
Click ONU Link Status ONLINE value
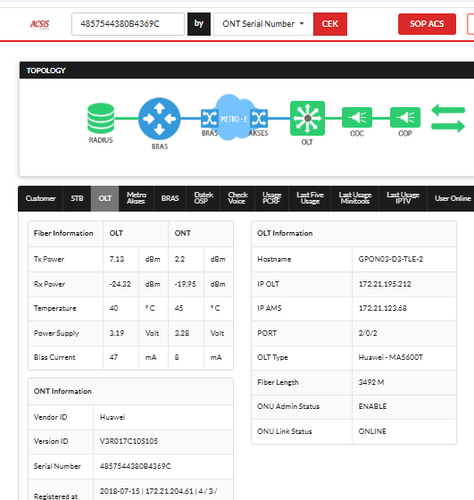point(372,431)
